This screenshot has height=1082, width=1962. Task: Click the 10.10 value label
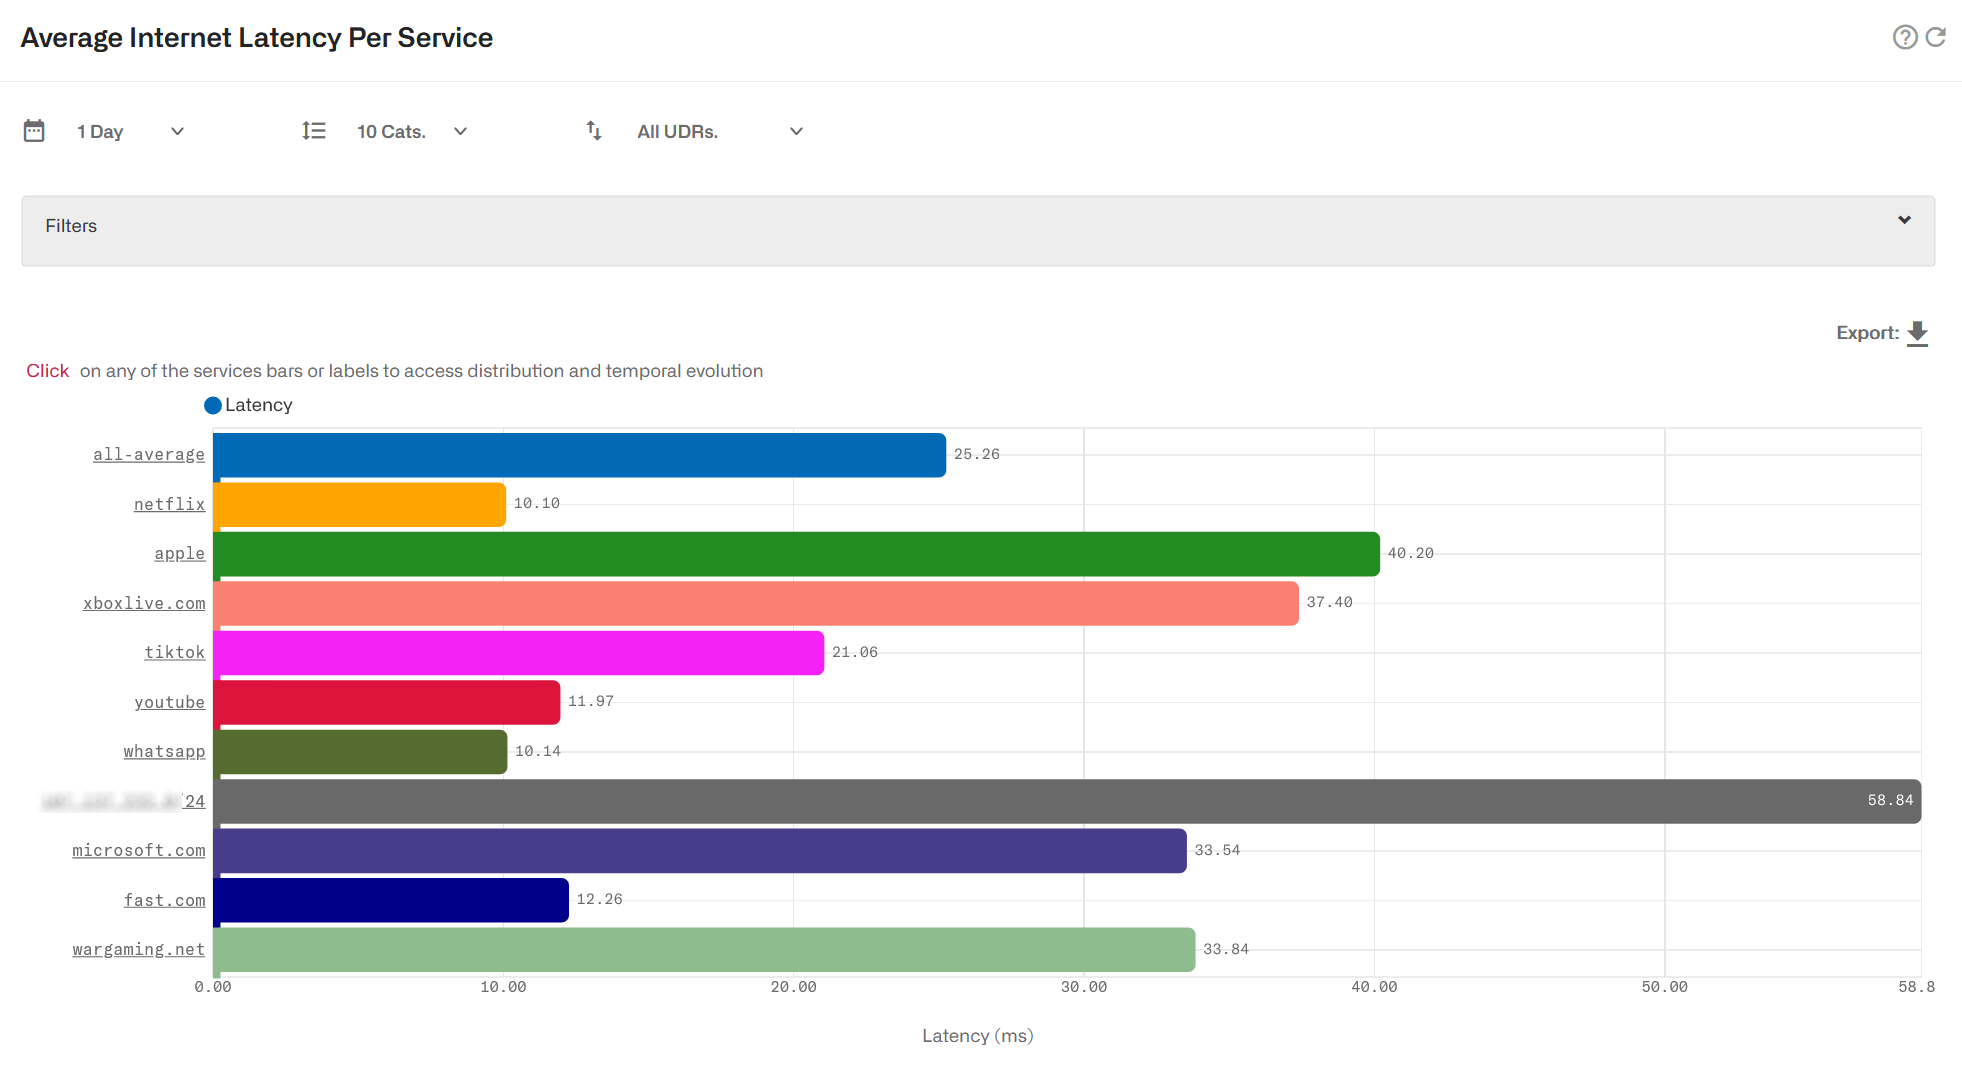[x=536, y=503]
